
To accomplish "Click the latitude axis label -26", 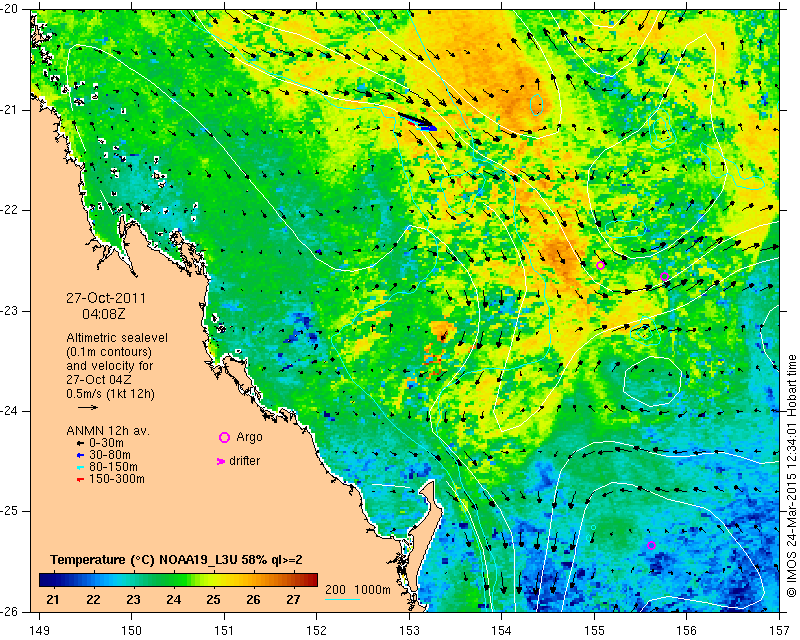I will pyautogui.click(x=10, y=611).
